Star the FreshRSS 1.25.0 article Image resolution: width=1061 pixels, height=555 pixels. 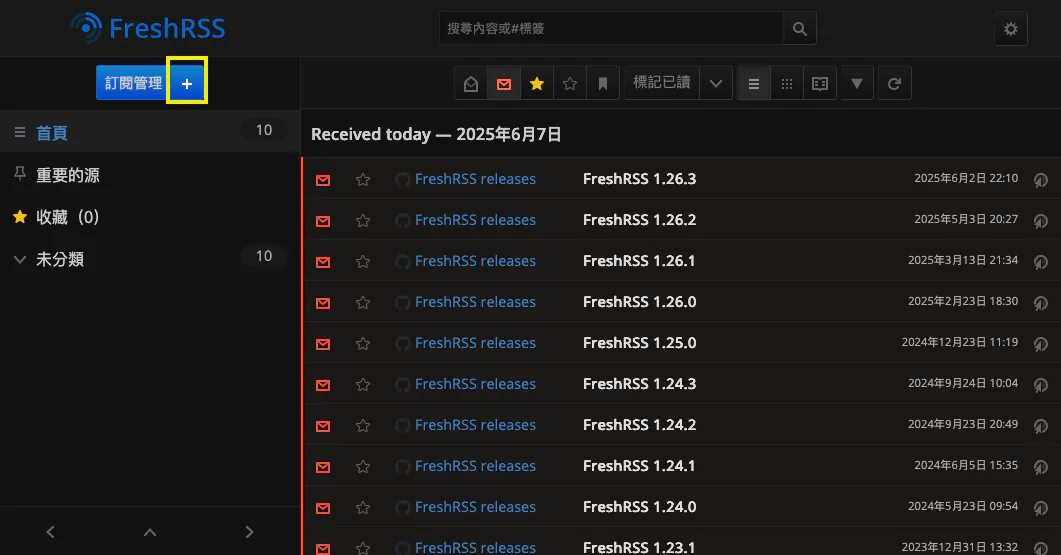(363, 343)
